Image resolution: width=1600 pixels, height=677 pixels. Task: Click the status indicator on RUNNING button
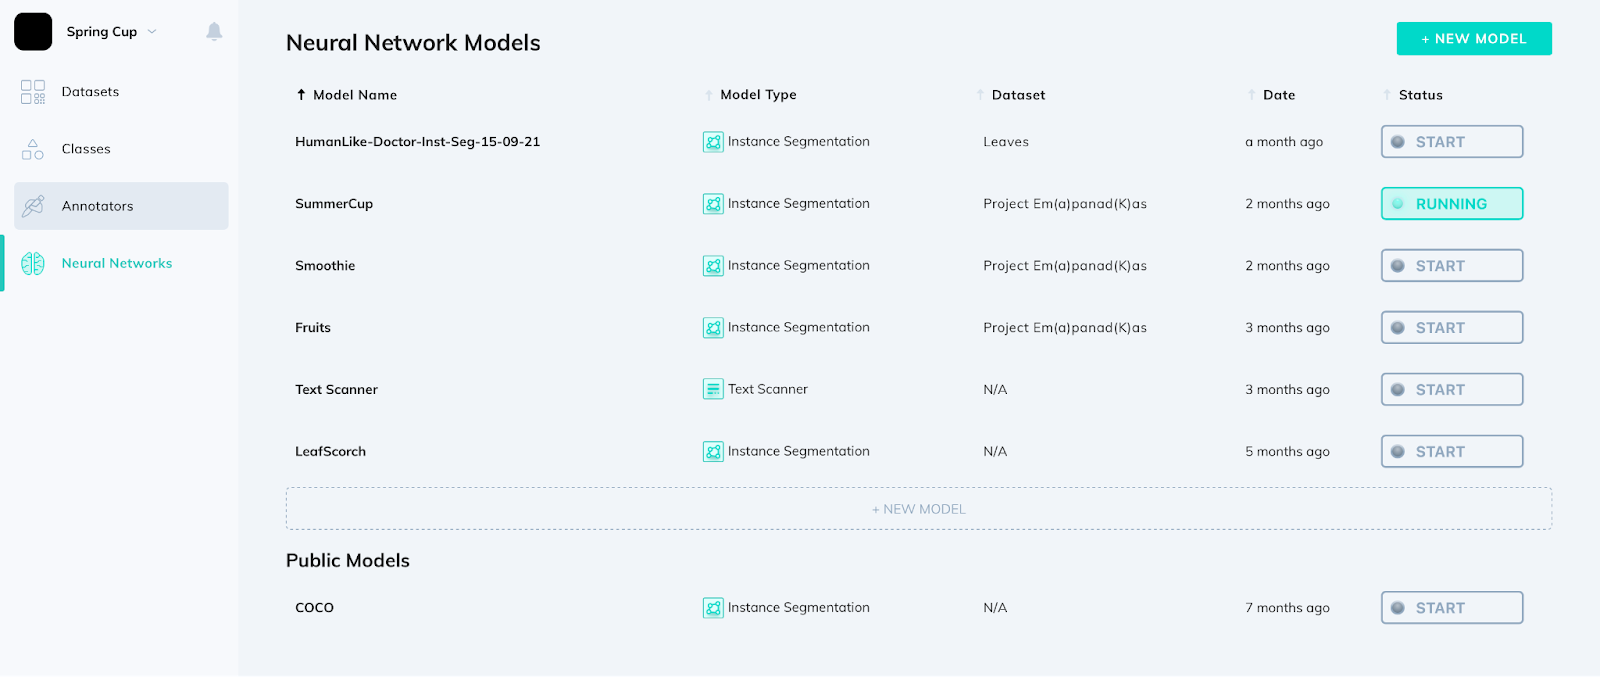coord(1397,203)
